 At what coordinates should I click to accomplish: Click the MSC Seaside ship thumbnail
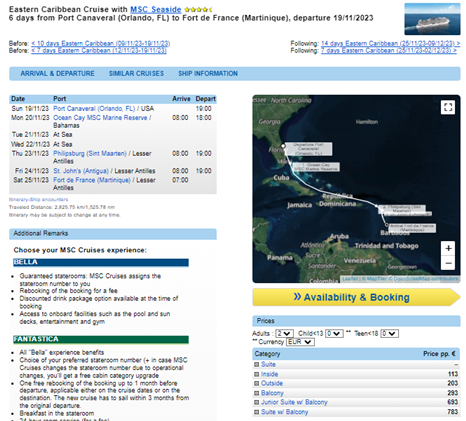432,19
